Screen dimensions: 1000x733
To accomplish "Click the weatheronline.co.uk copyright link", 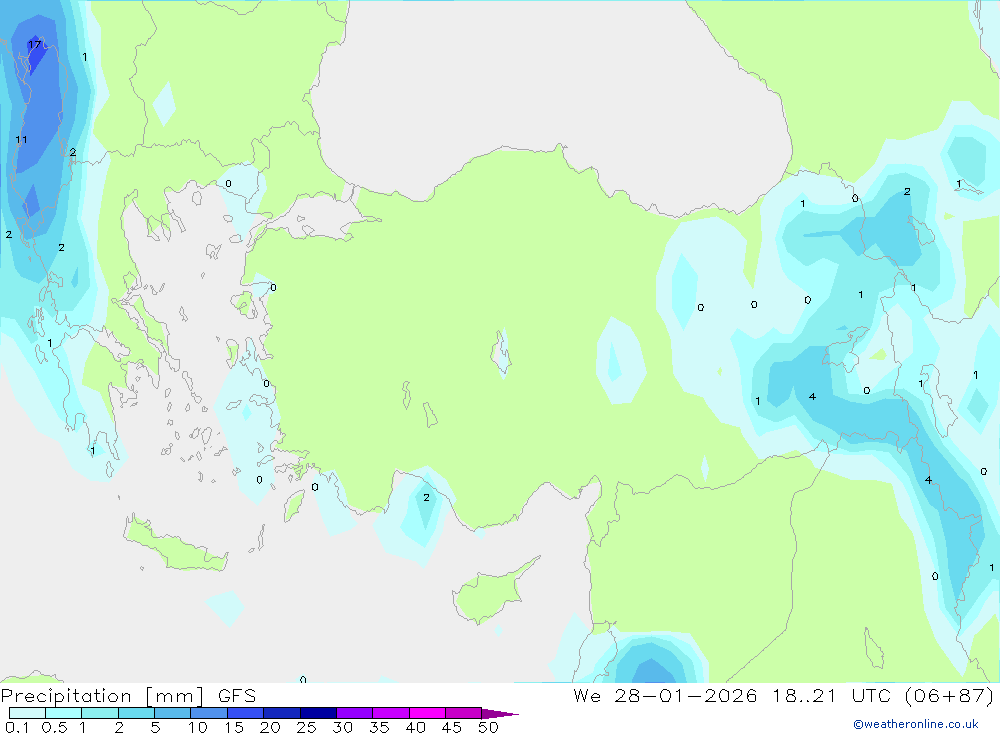I will tap(916, 724).
